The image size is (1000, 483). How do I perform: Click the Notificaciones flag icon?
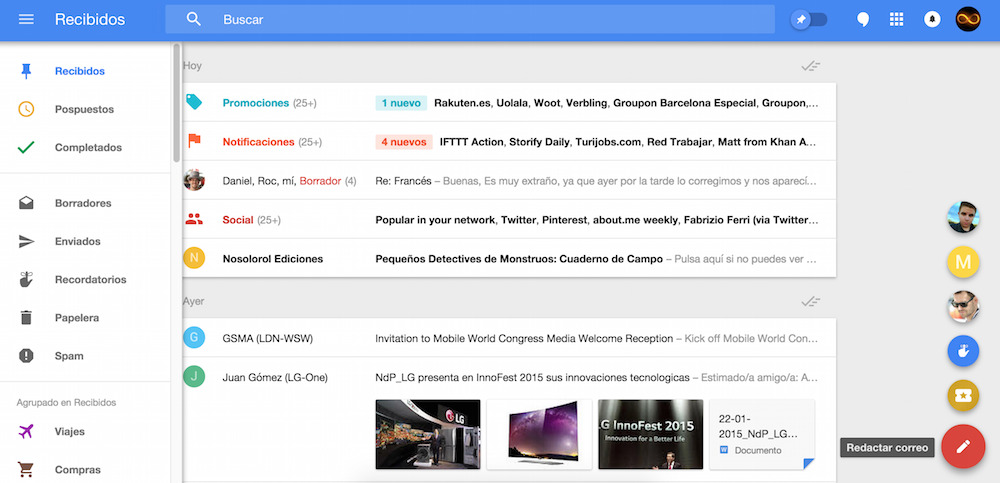click(x=194, y=141)
